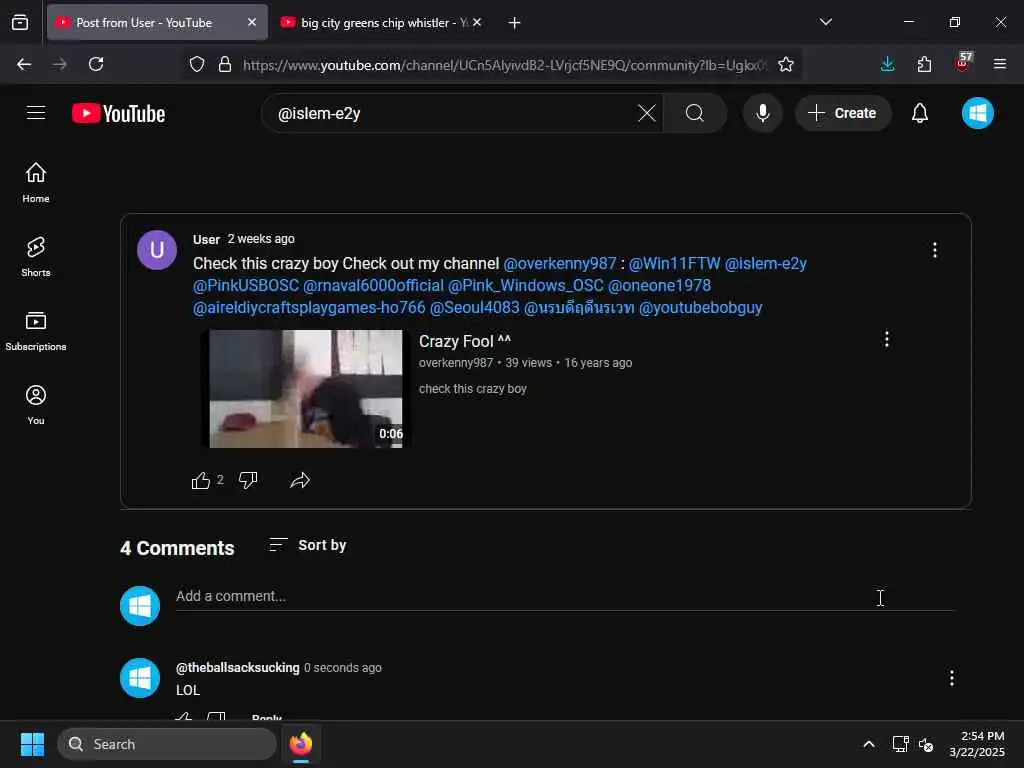Open Shorts from the sidebar

(x=36, y=257)
